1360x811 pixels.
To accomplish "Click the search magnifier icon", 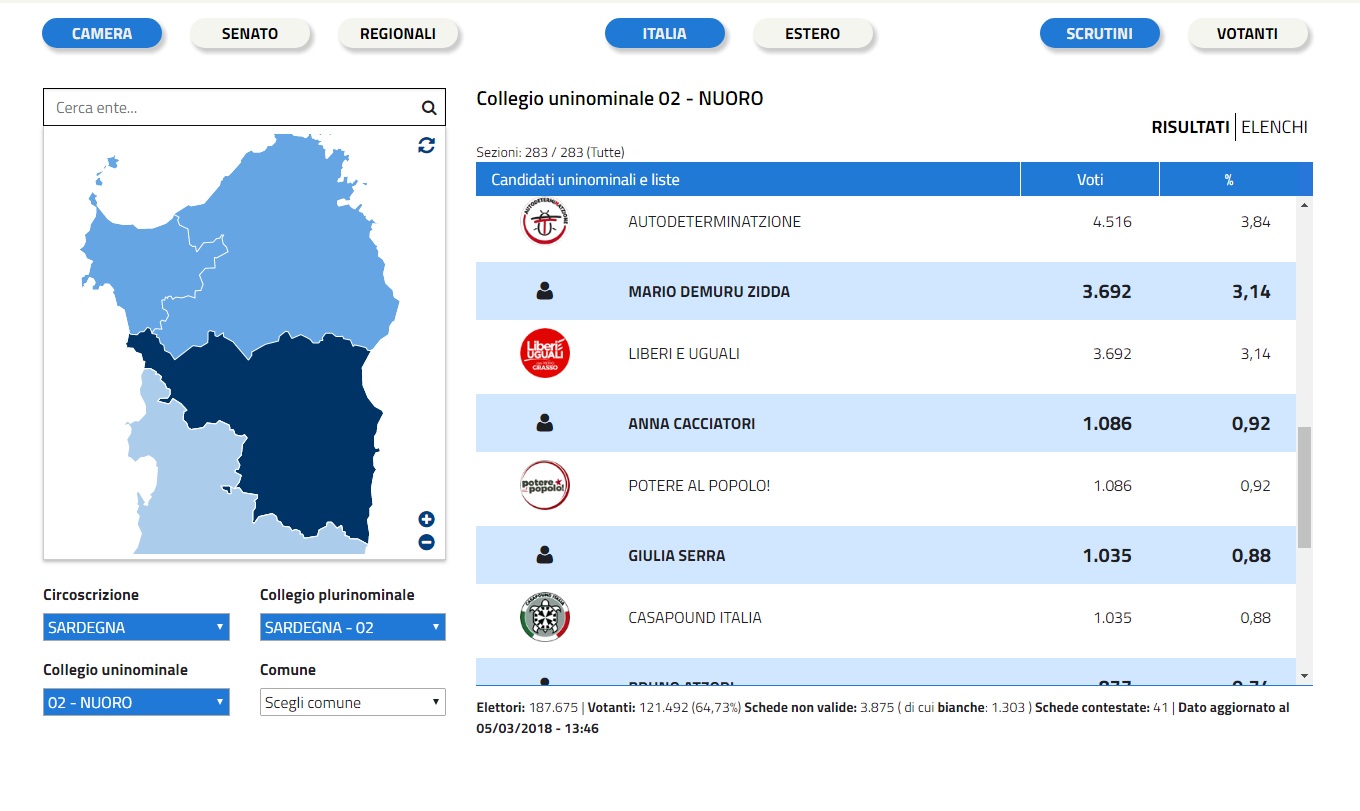I will pos(429,108).
